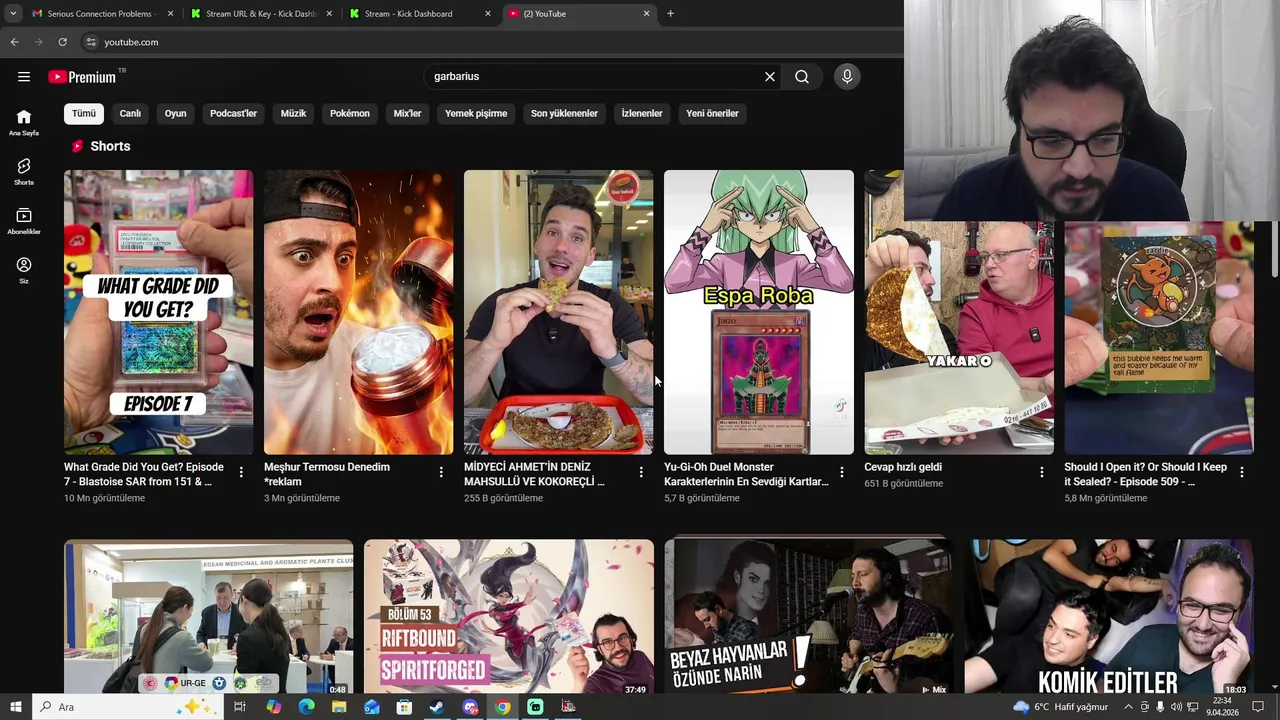Reload the YouTube page
Screen dimensions: 1280x720
click(62, 42)
